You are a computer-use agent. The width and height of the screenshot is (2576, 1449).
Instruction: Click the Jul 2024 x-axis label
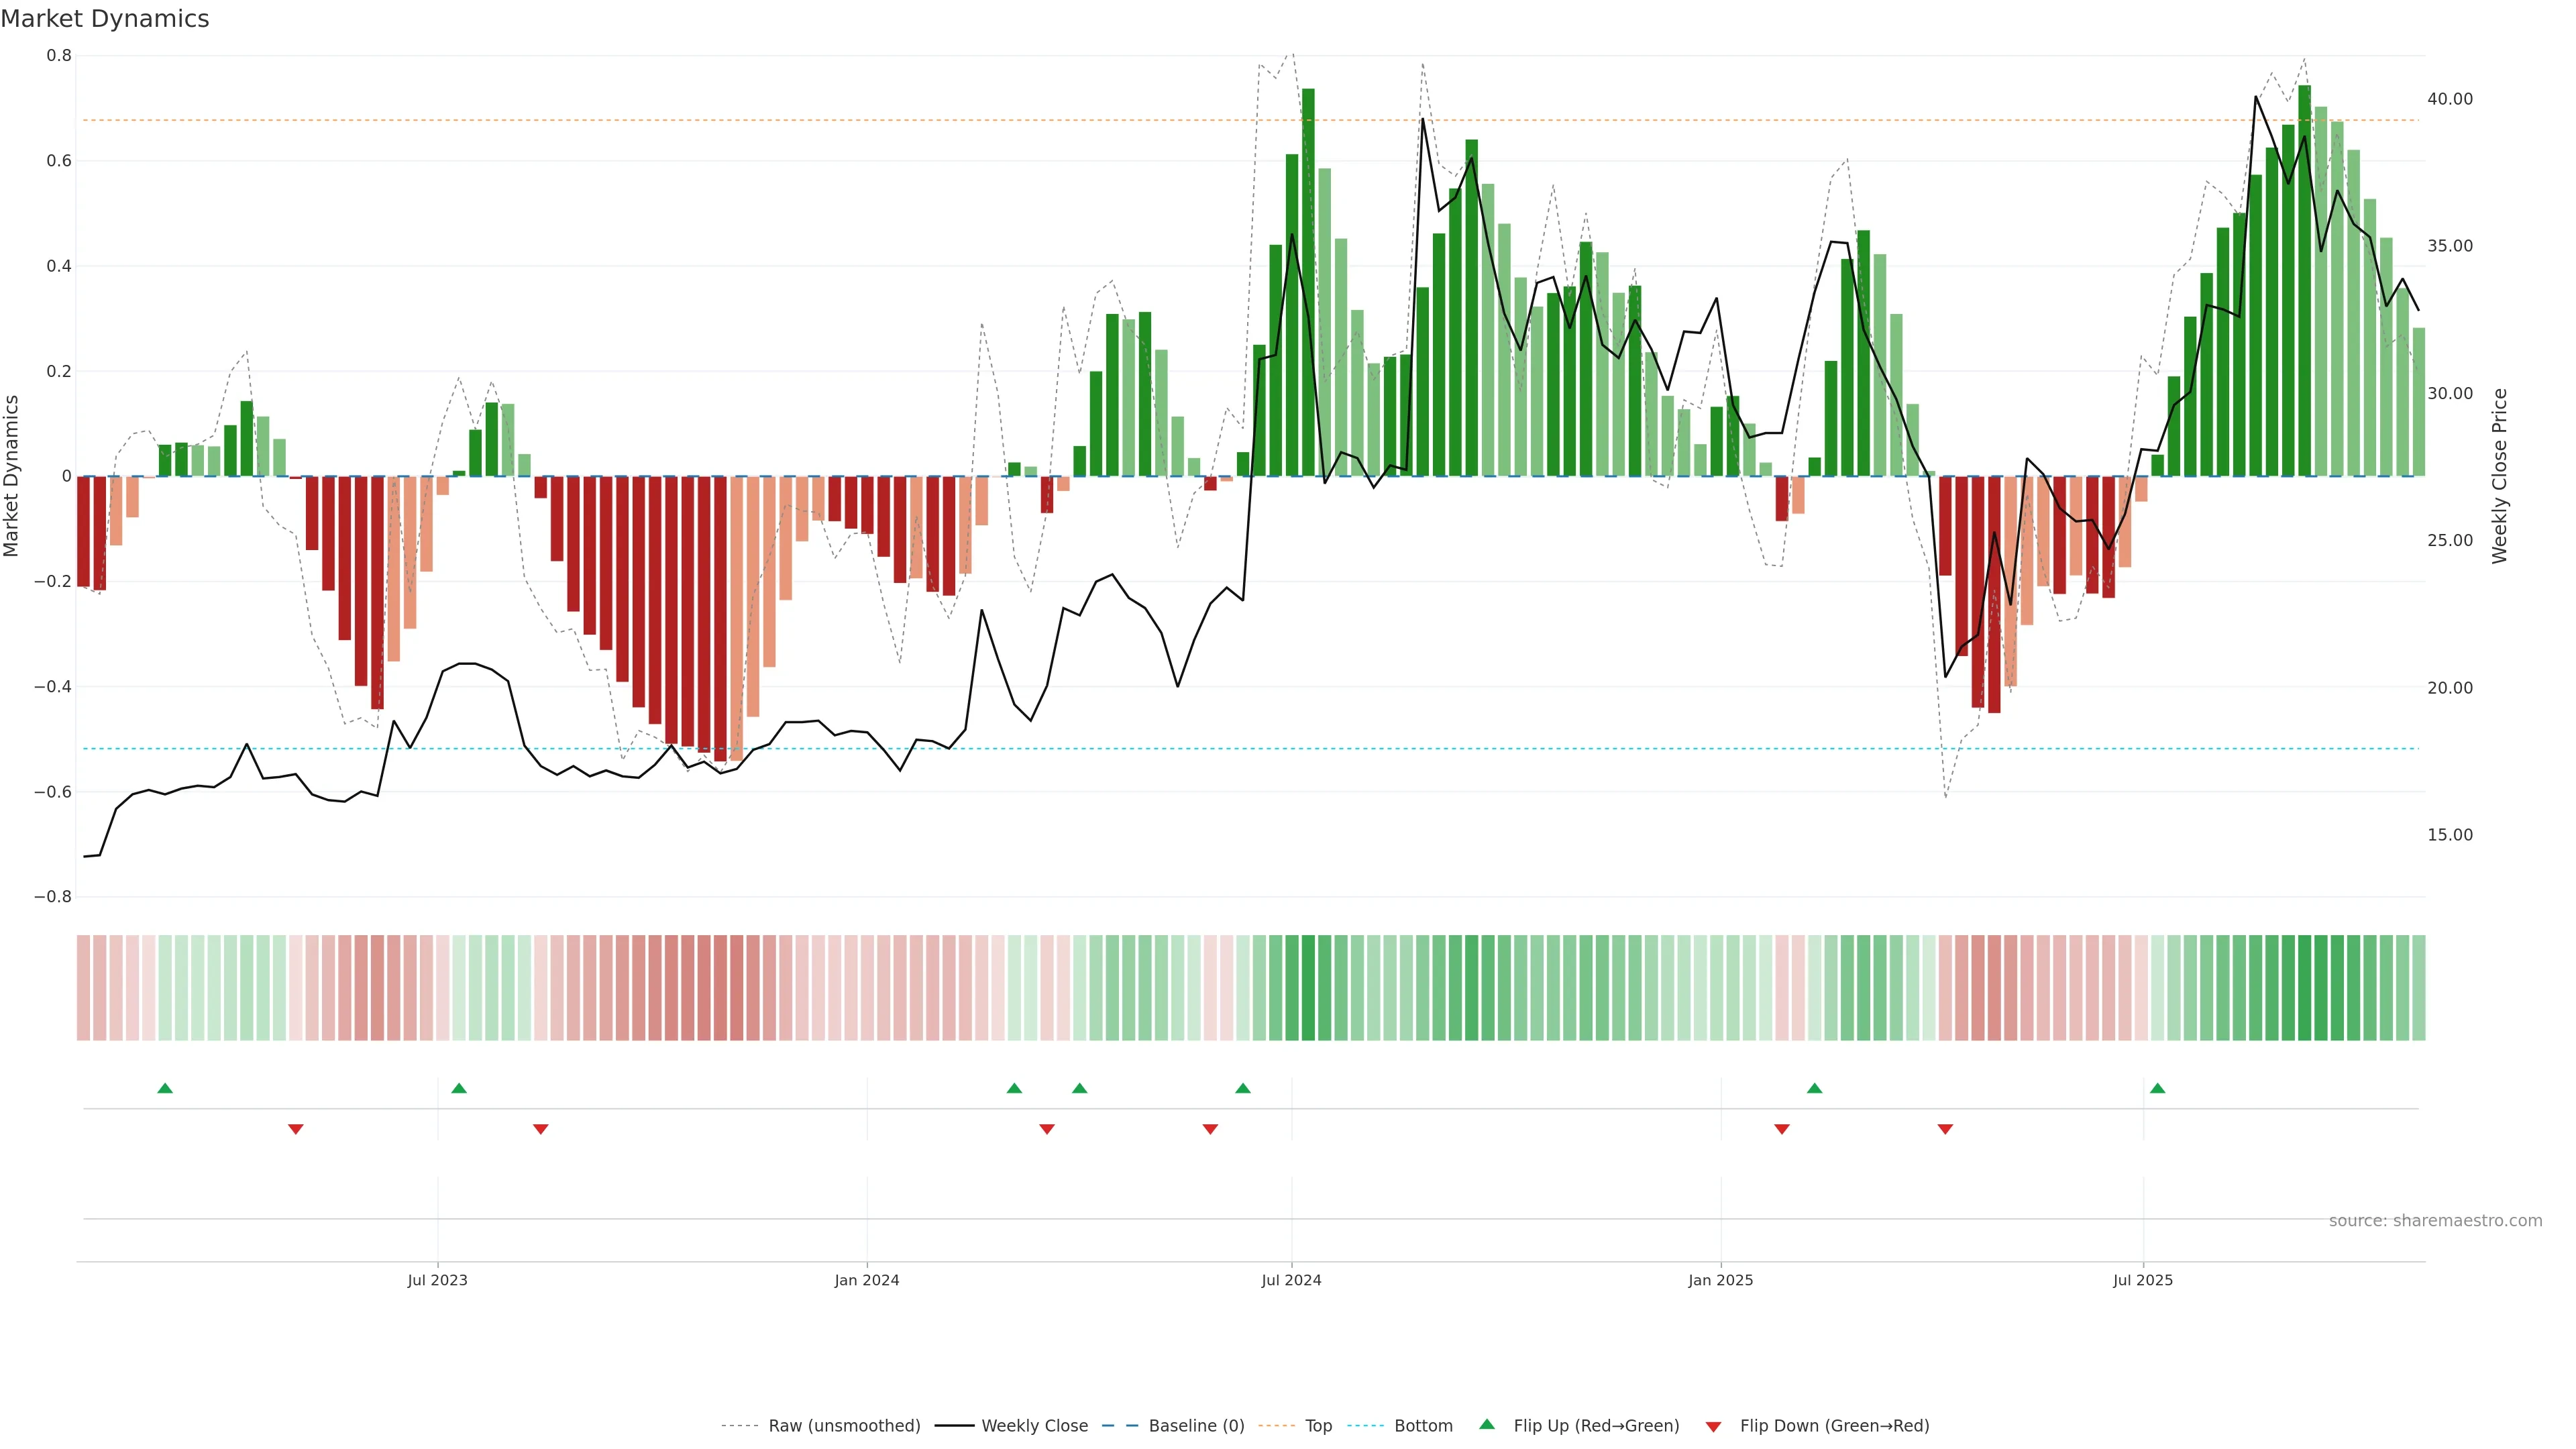(x=1291, y=1280)
